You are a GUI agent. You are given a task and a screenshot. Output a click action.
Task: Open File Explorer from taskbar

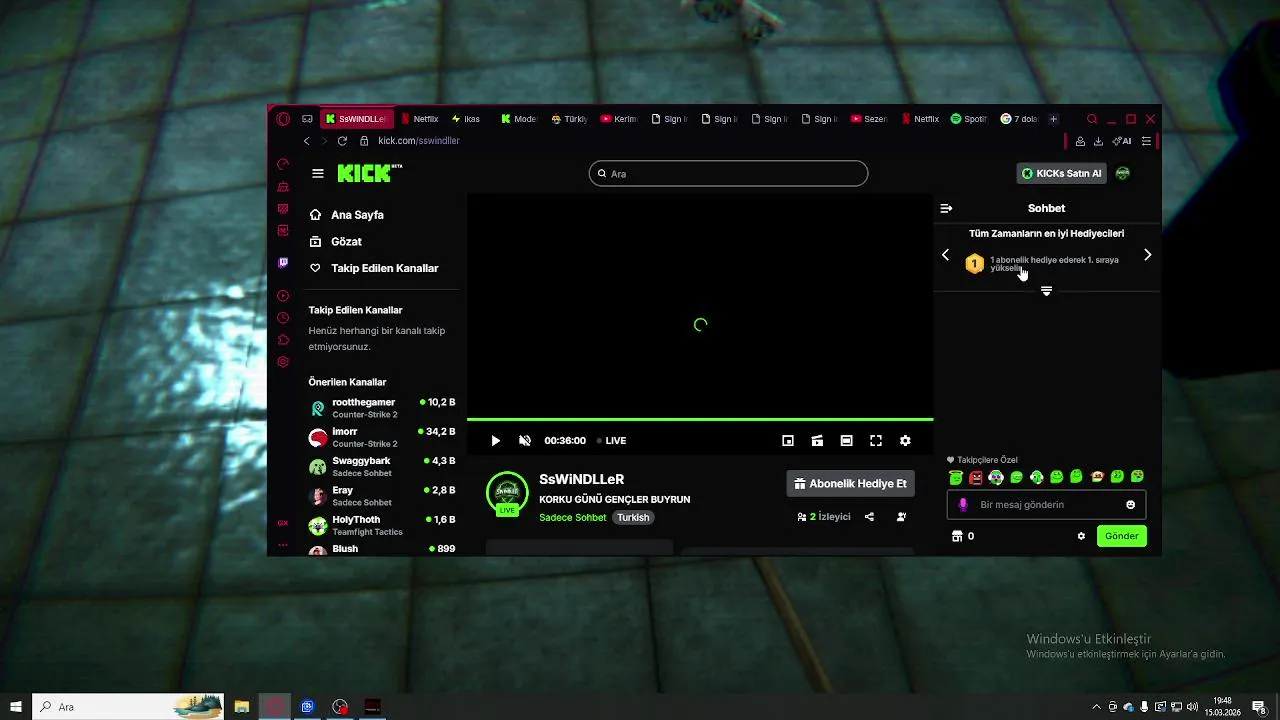click(241, 707)
